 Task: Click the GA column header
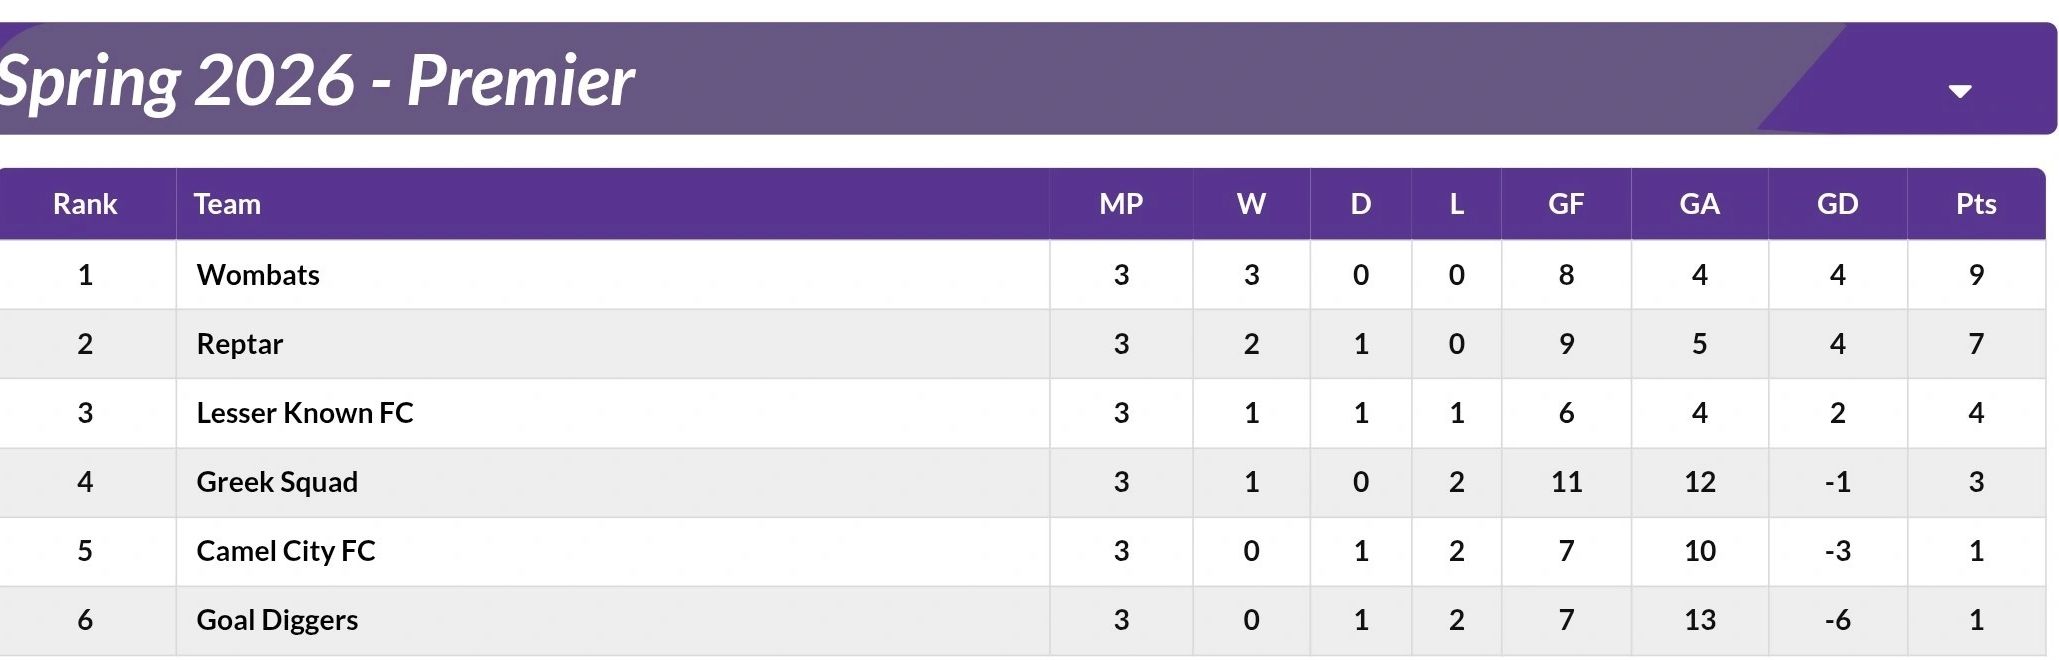click(x=1699, y=204)
